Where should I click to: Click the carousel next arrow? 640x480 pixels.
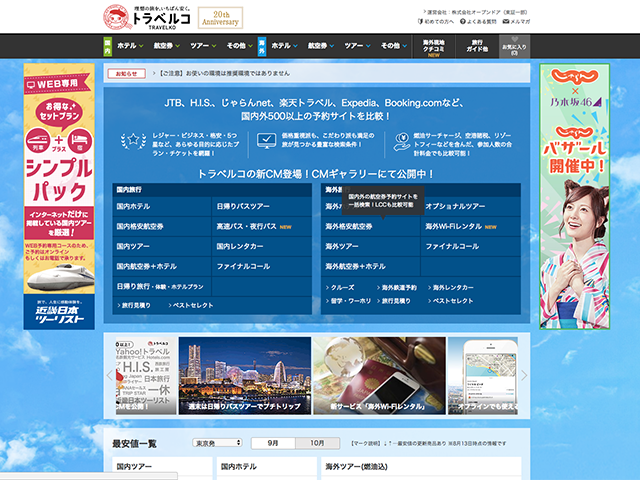pos(524,376)
